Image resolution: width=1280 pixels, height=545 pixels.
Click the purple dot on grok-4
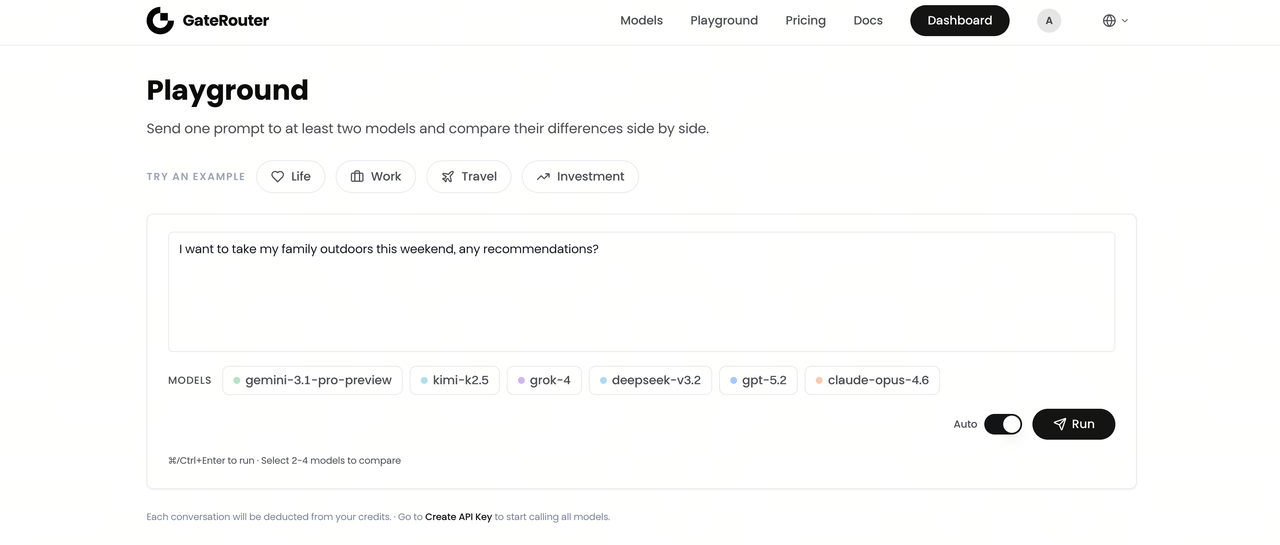click(522, 381)
